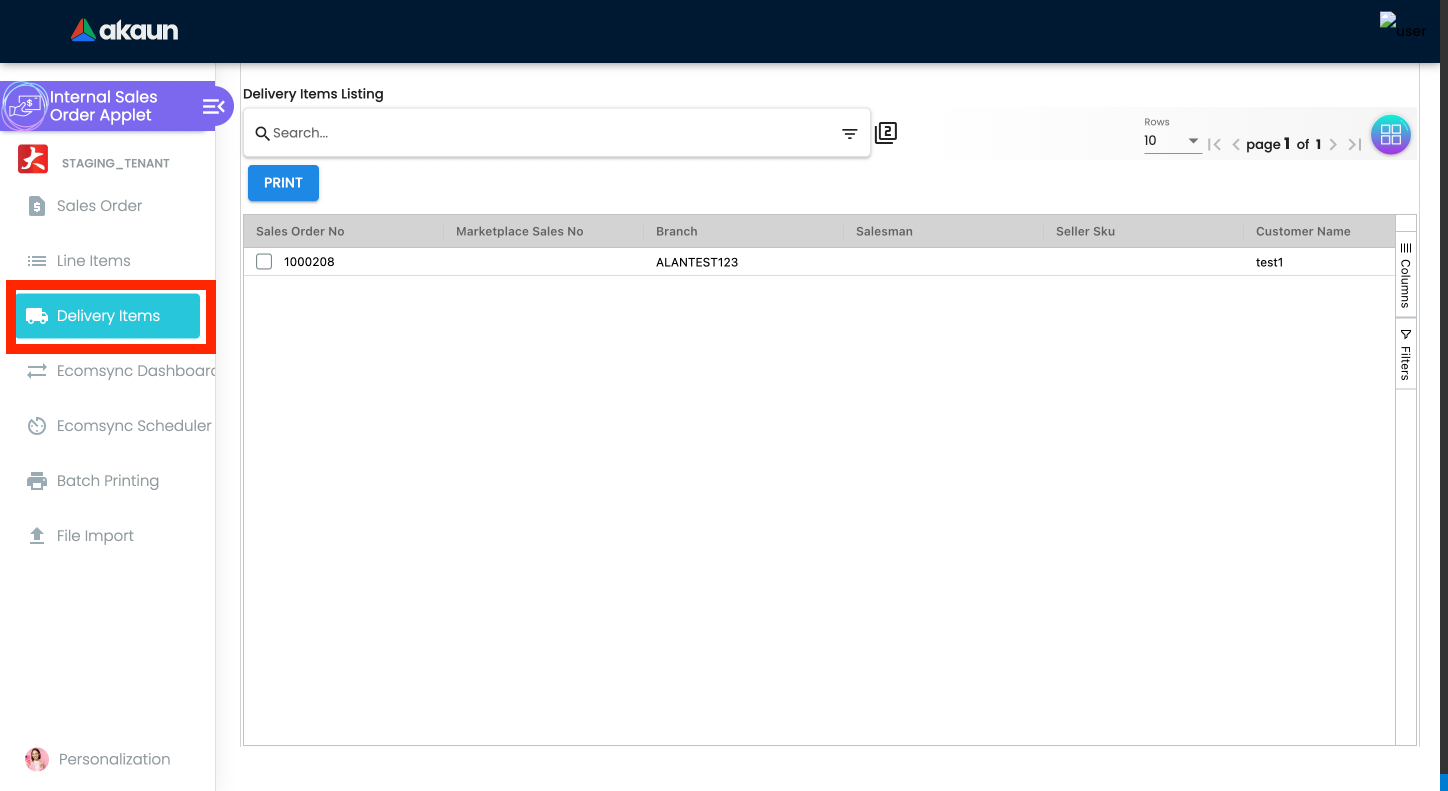Click the Personalization avatar icon
1448x791 pixels.
pyautogui.click(x=37, y=759)
